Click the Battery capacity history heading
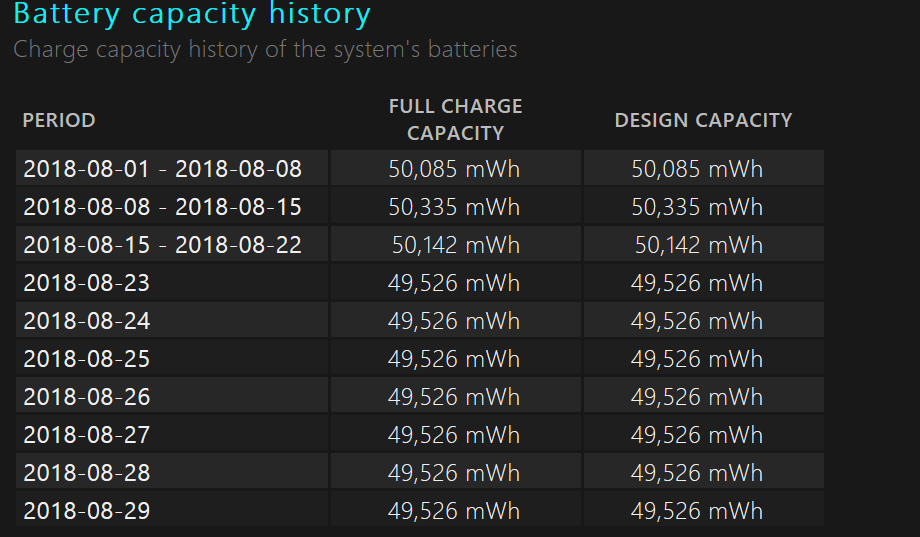Viewport: 920px width, 537px height. click(192, 15)
